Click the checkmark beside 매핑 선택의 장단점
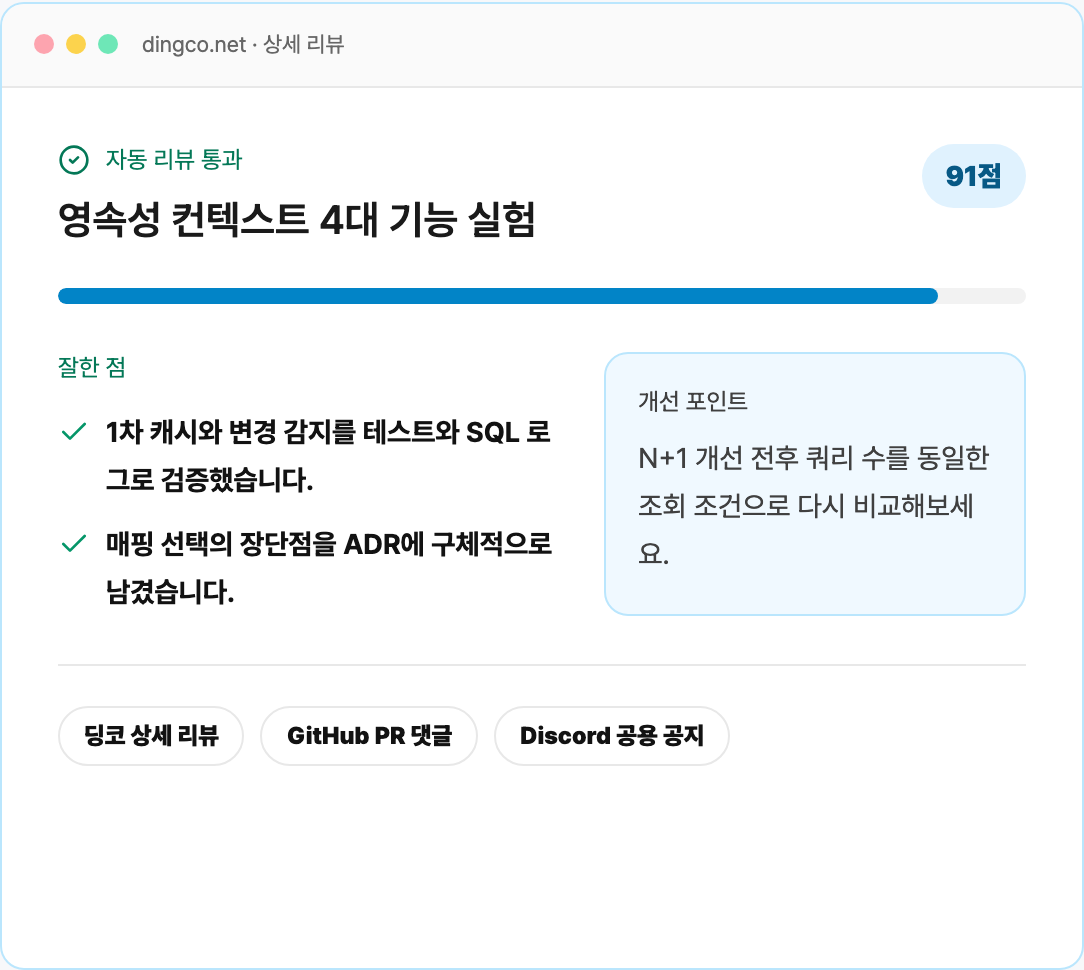The image size is (1084, 970). click(x=74, y=543)
